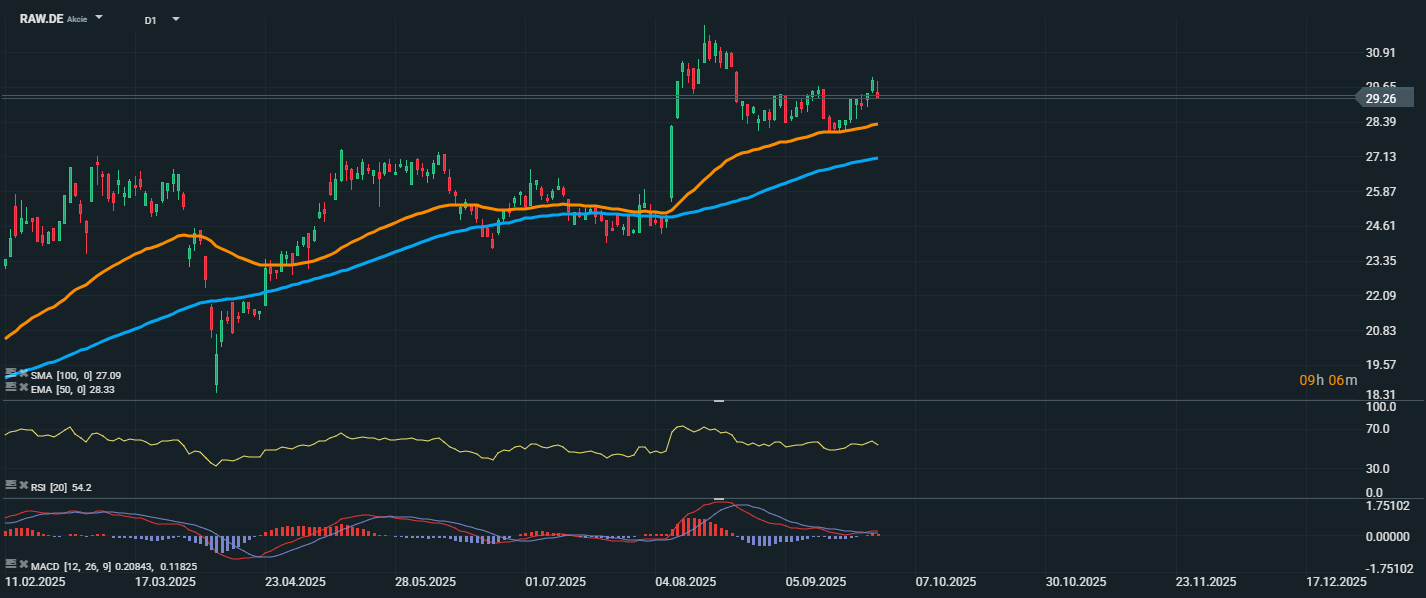
Task: Grab the divider handle above the MACD pane
Action: [x=717, y=498]
